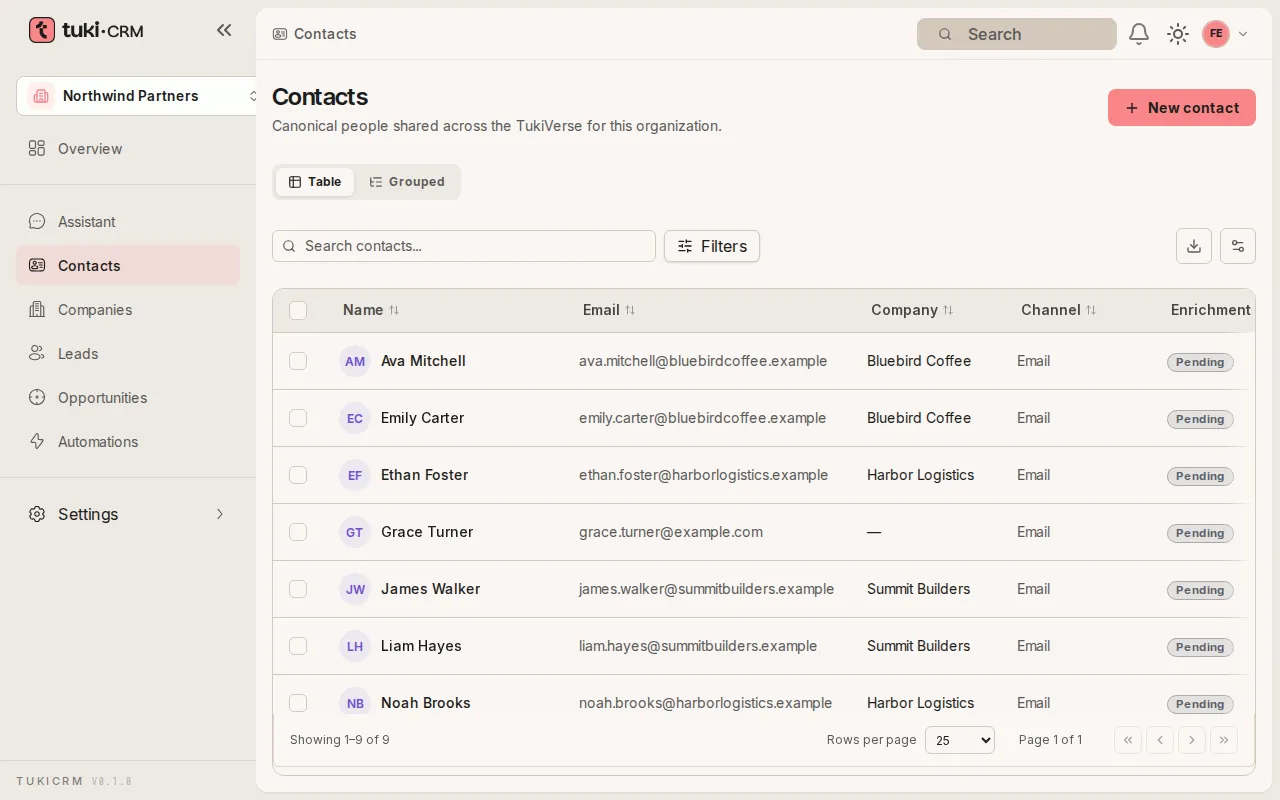Screen dimensions: 1280x800
Task: Click the Ava Mitchell name link
Action: tap(423, 361)
